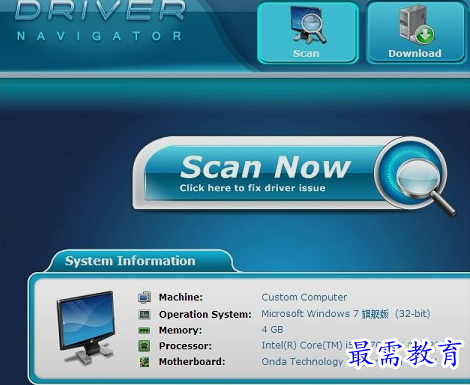Click the 'Processor:' label

[185, 346]
